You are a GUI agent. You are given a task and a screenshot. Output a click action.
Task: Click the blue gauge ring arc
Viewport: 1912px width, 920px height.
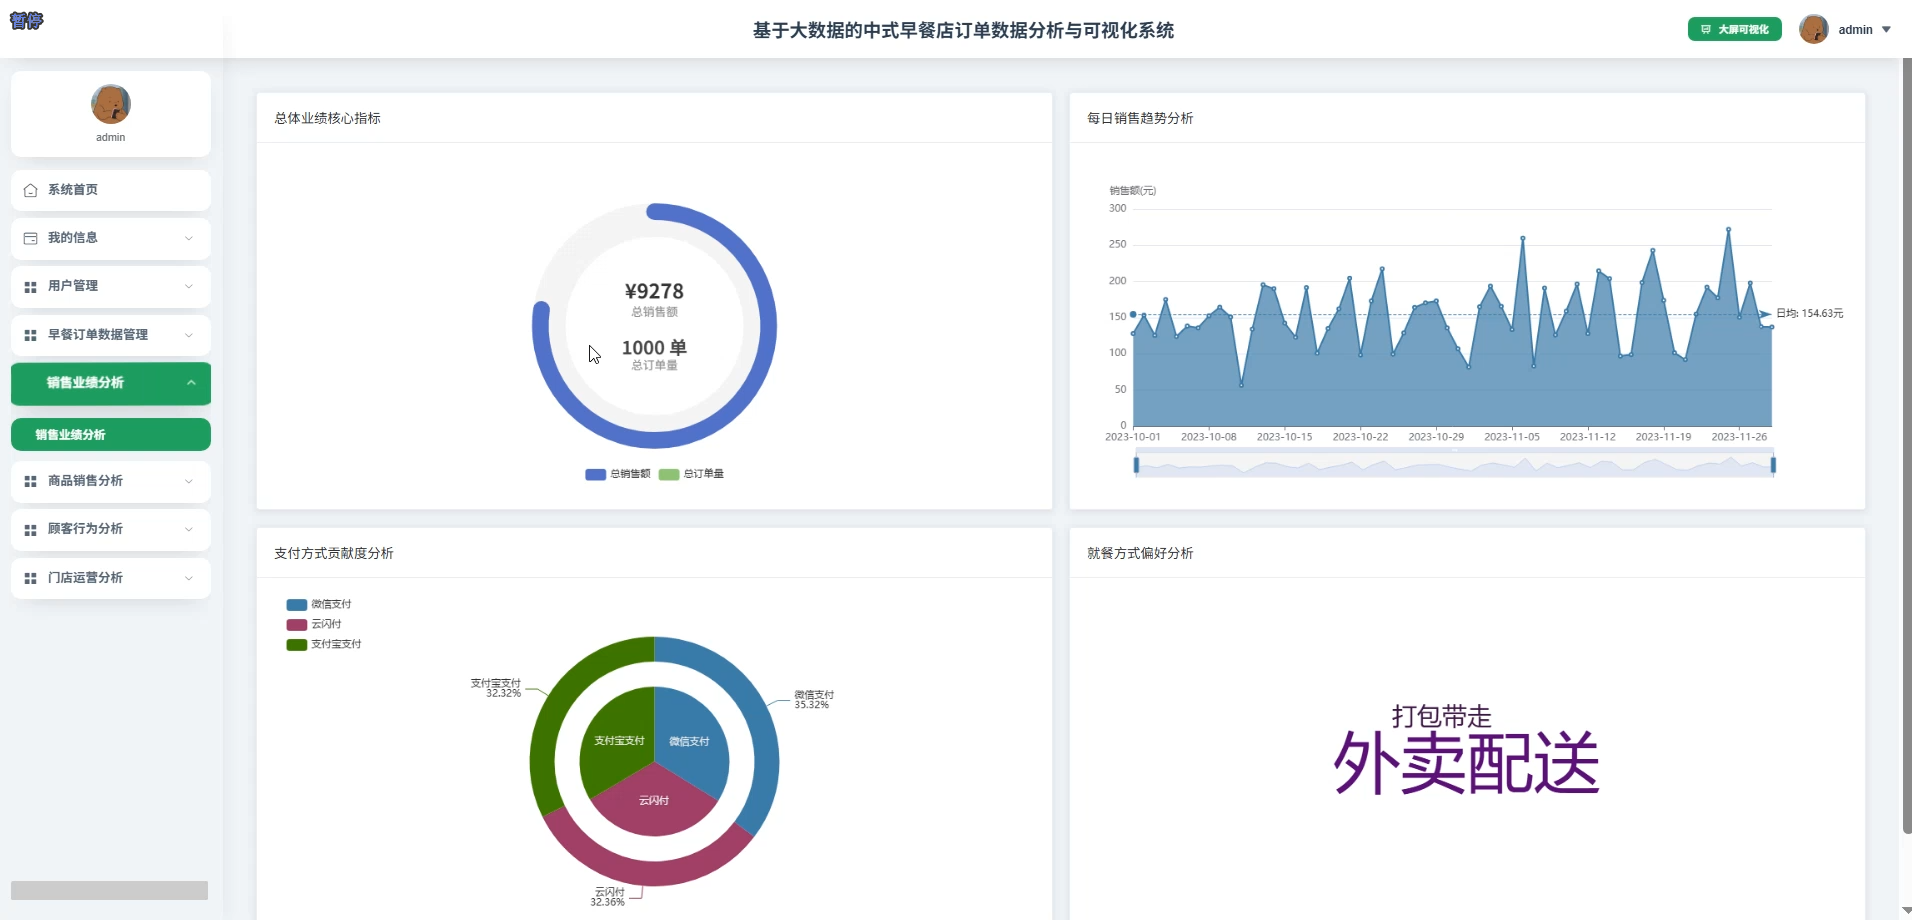(x=766, y=326)
